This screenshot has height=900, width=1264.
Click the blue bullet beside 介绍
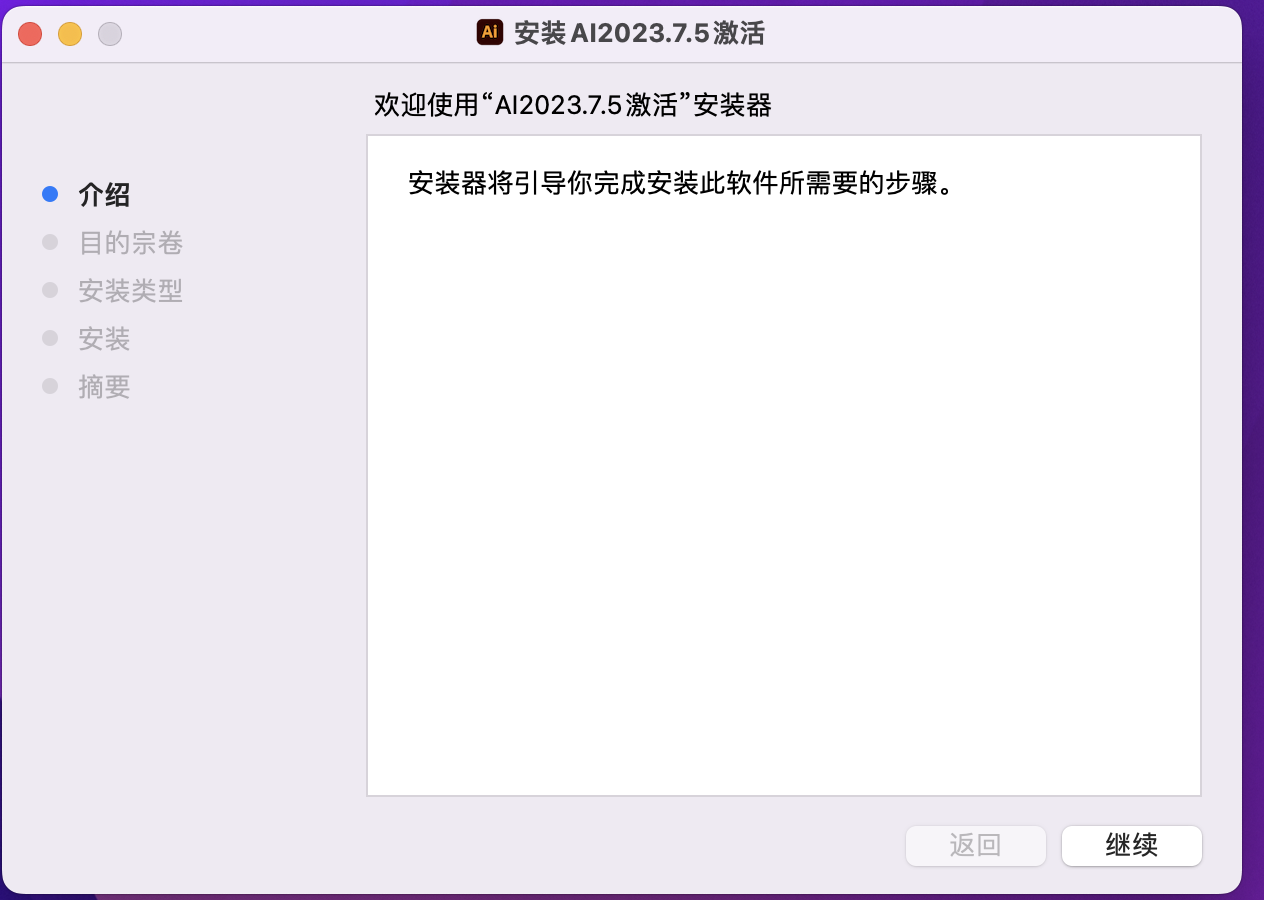[50, 195]
